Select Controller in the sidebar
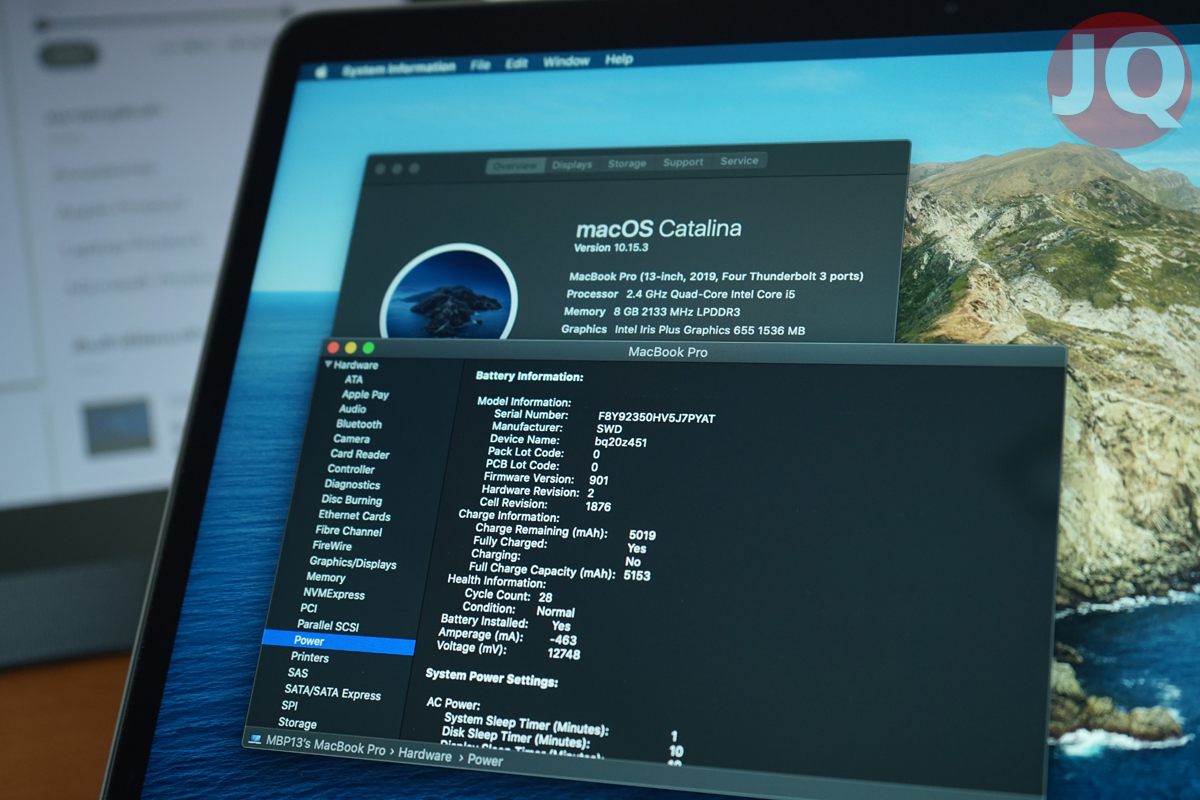Screen dimensions: 1200x800 tap(351, 469)
